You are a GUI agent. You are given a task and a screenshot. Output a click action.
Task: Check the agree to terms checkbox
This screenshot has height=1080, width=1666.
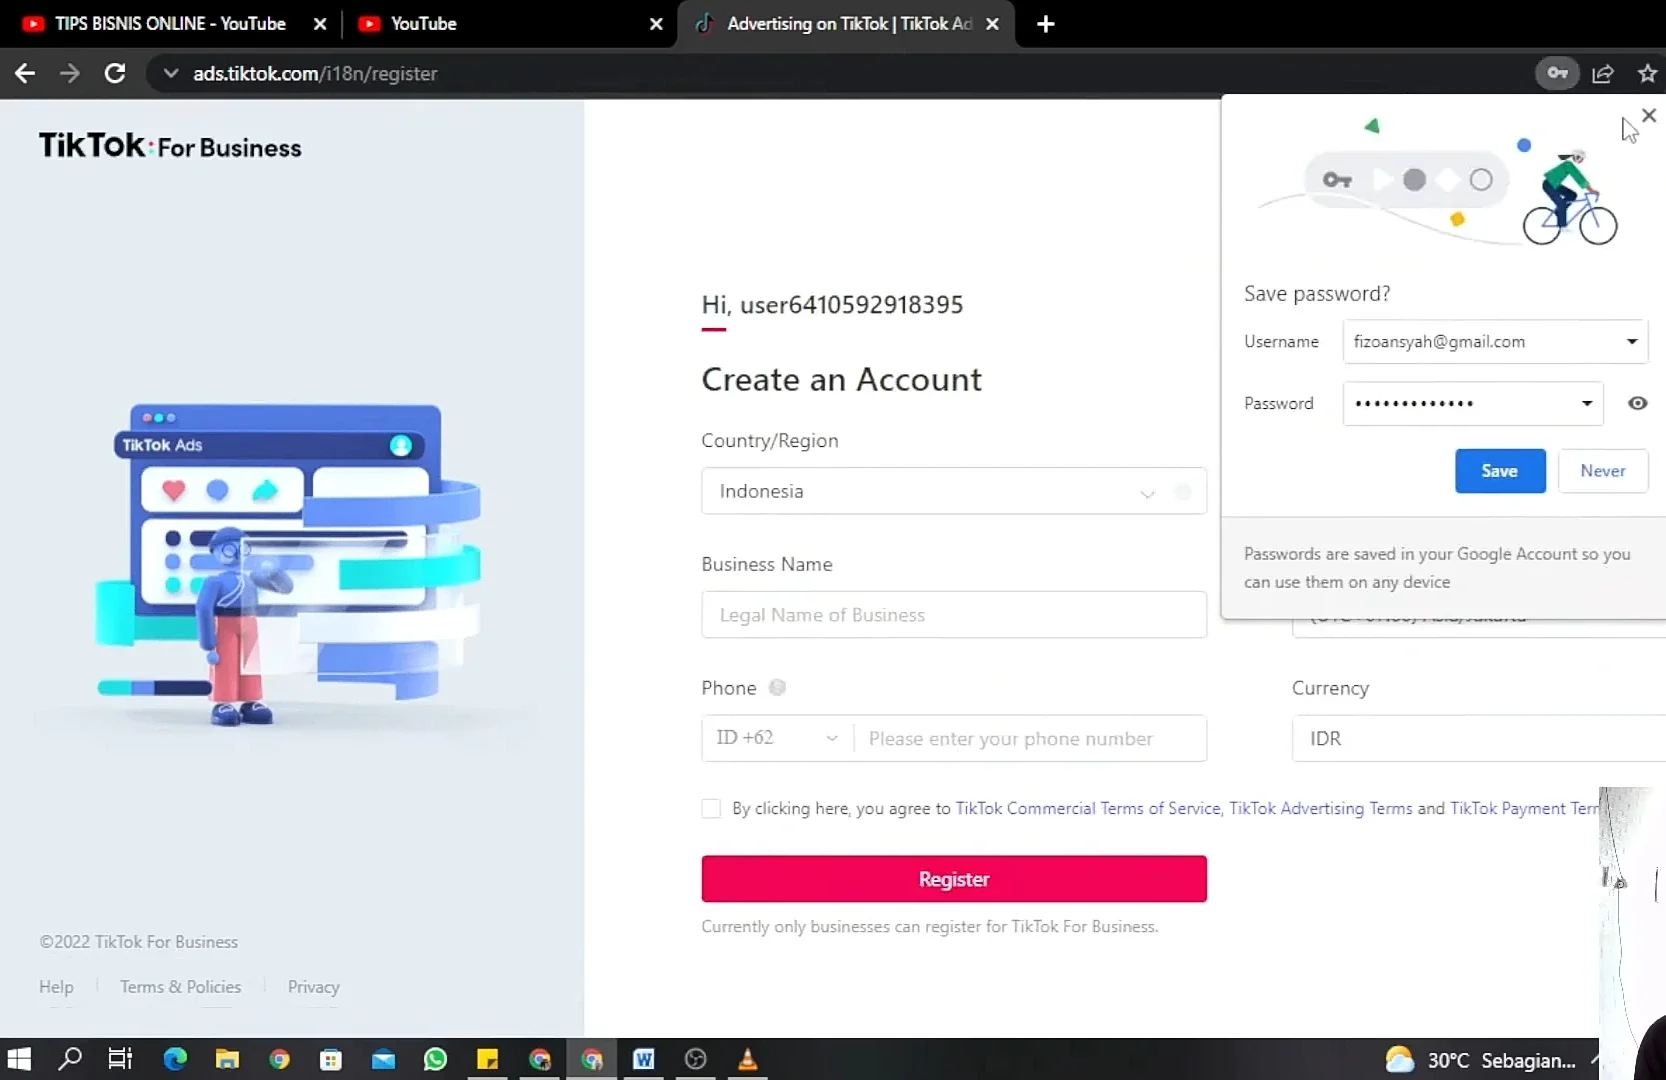click(x=711, y=808)
